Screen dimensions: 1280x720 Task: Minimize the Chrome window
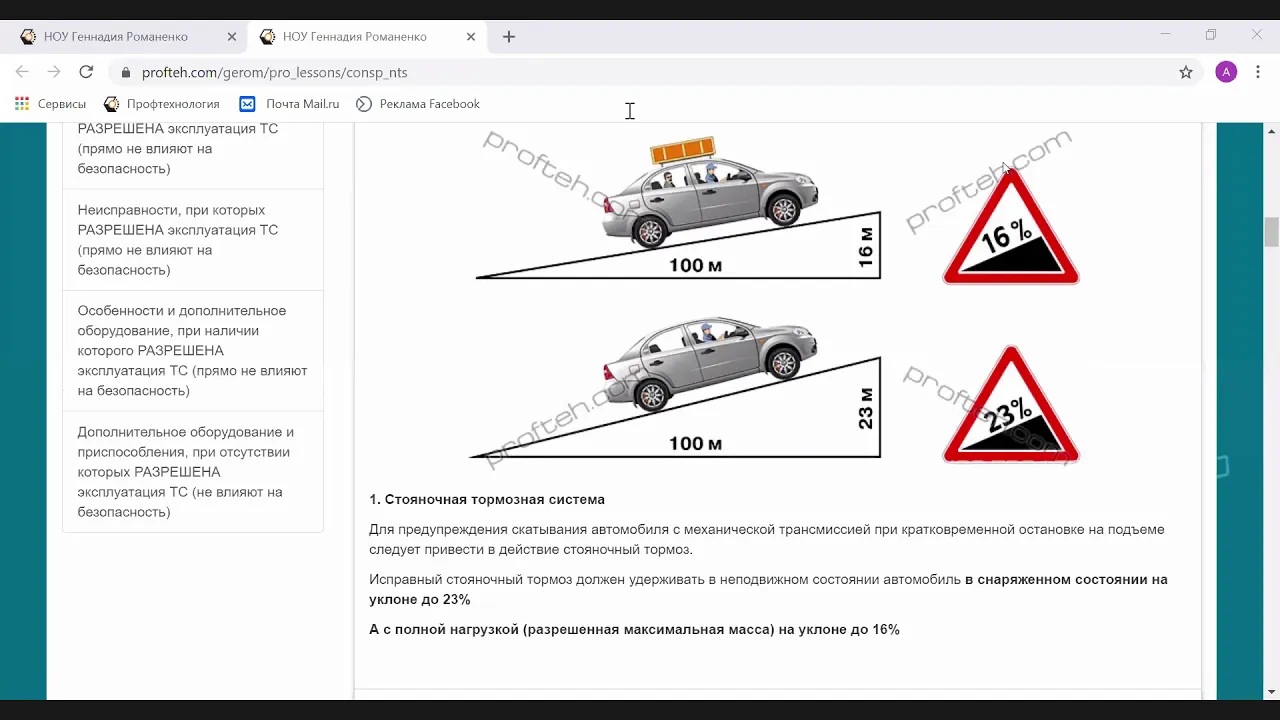click(x=1165, y=35)
